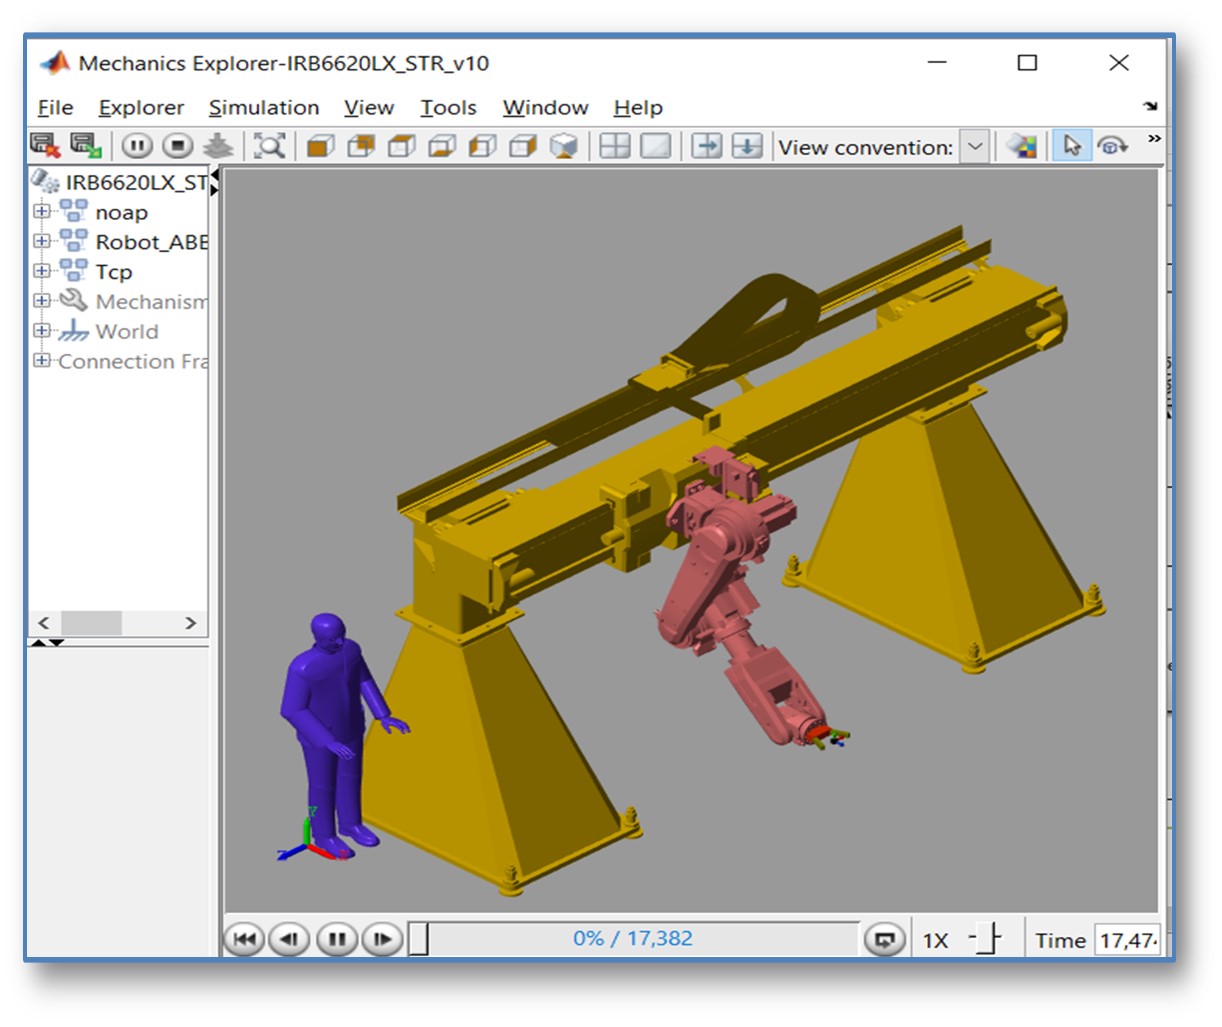Pause the animation playback in bottom bar
This screenshot has width=1222, height=1027.
pyautogui.click(x=337, y=939)
